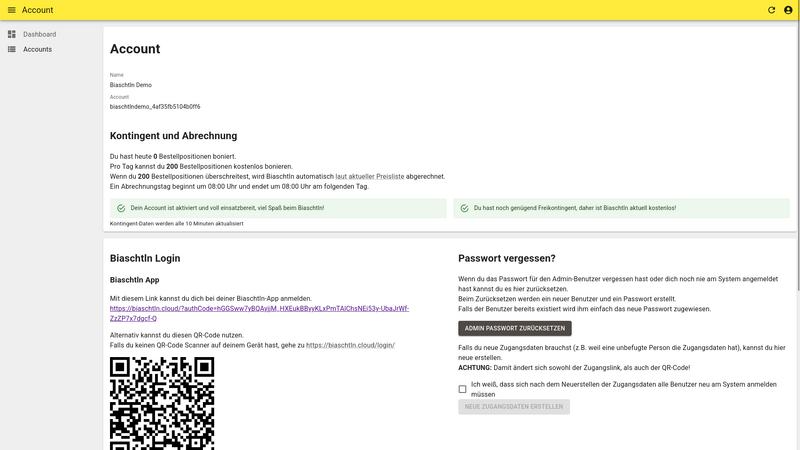The height and width of the screenshot is (450, 800).
Task: Tick the Neuerstellen der Zugangsdaten confirmation checkbox
Action: (462, 389)
